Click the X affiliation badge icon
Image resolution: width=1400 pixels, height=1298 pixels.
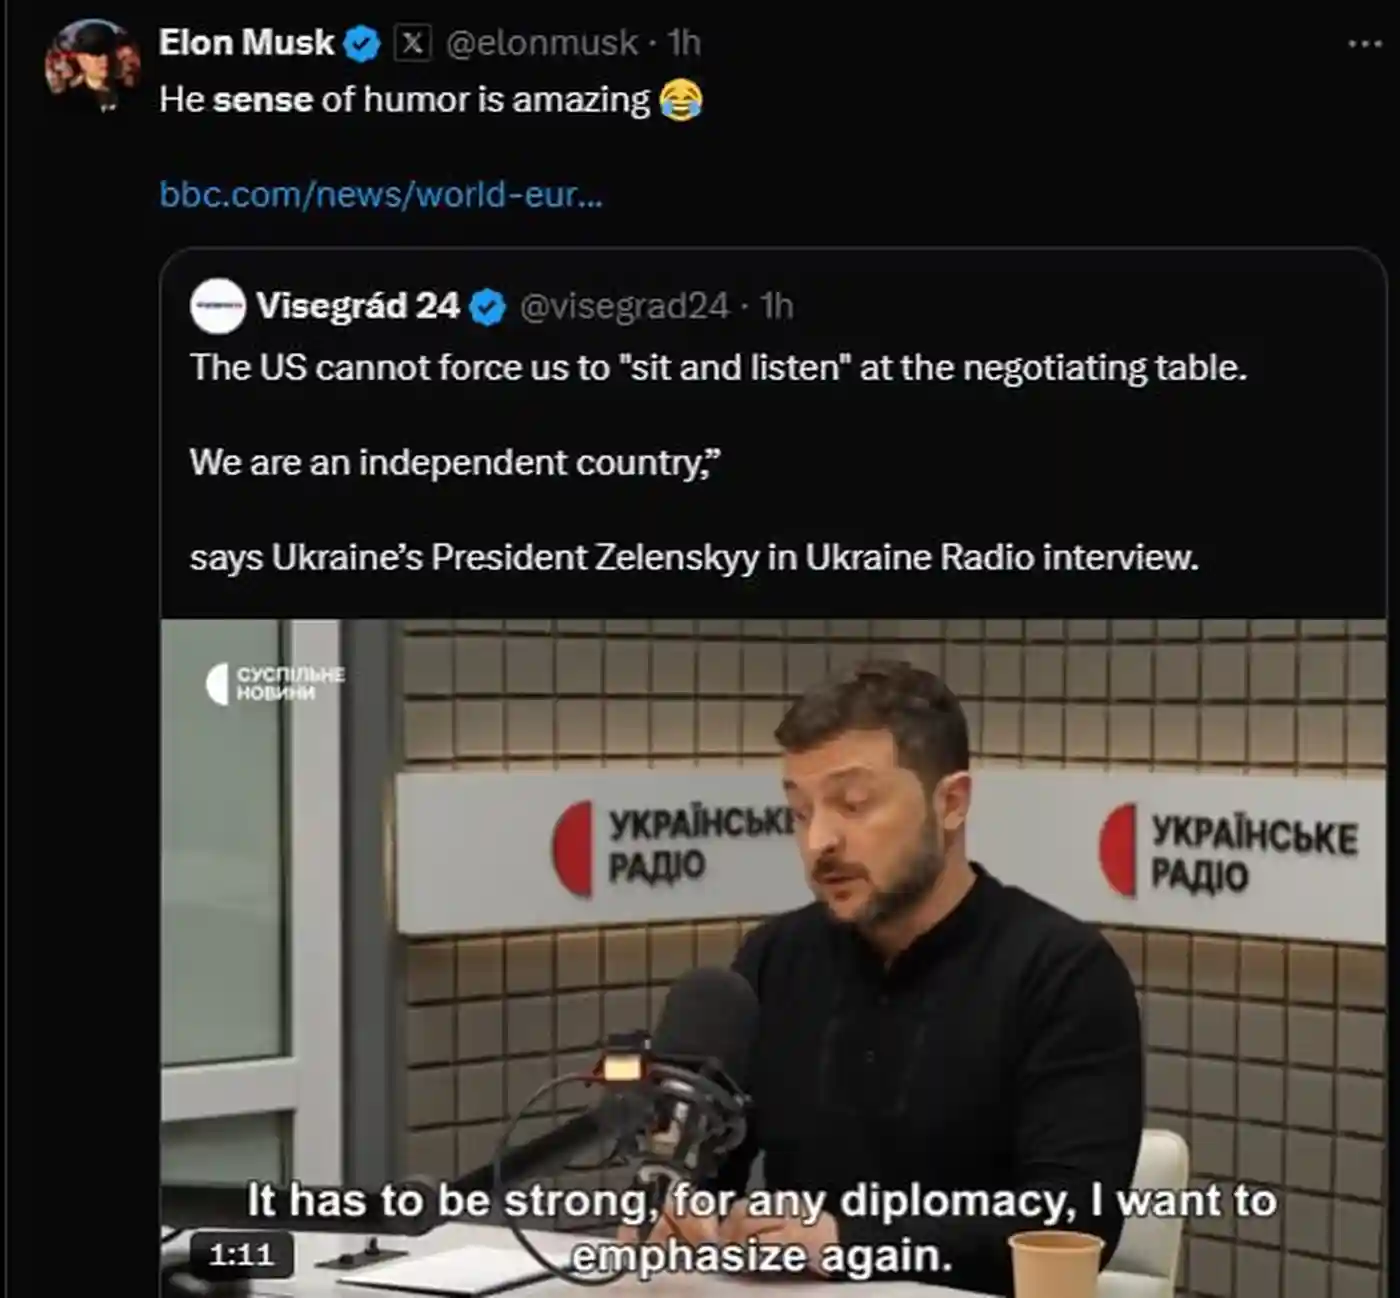coord(413,42)
